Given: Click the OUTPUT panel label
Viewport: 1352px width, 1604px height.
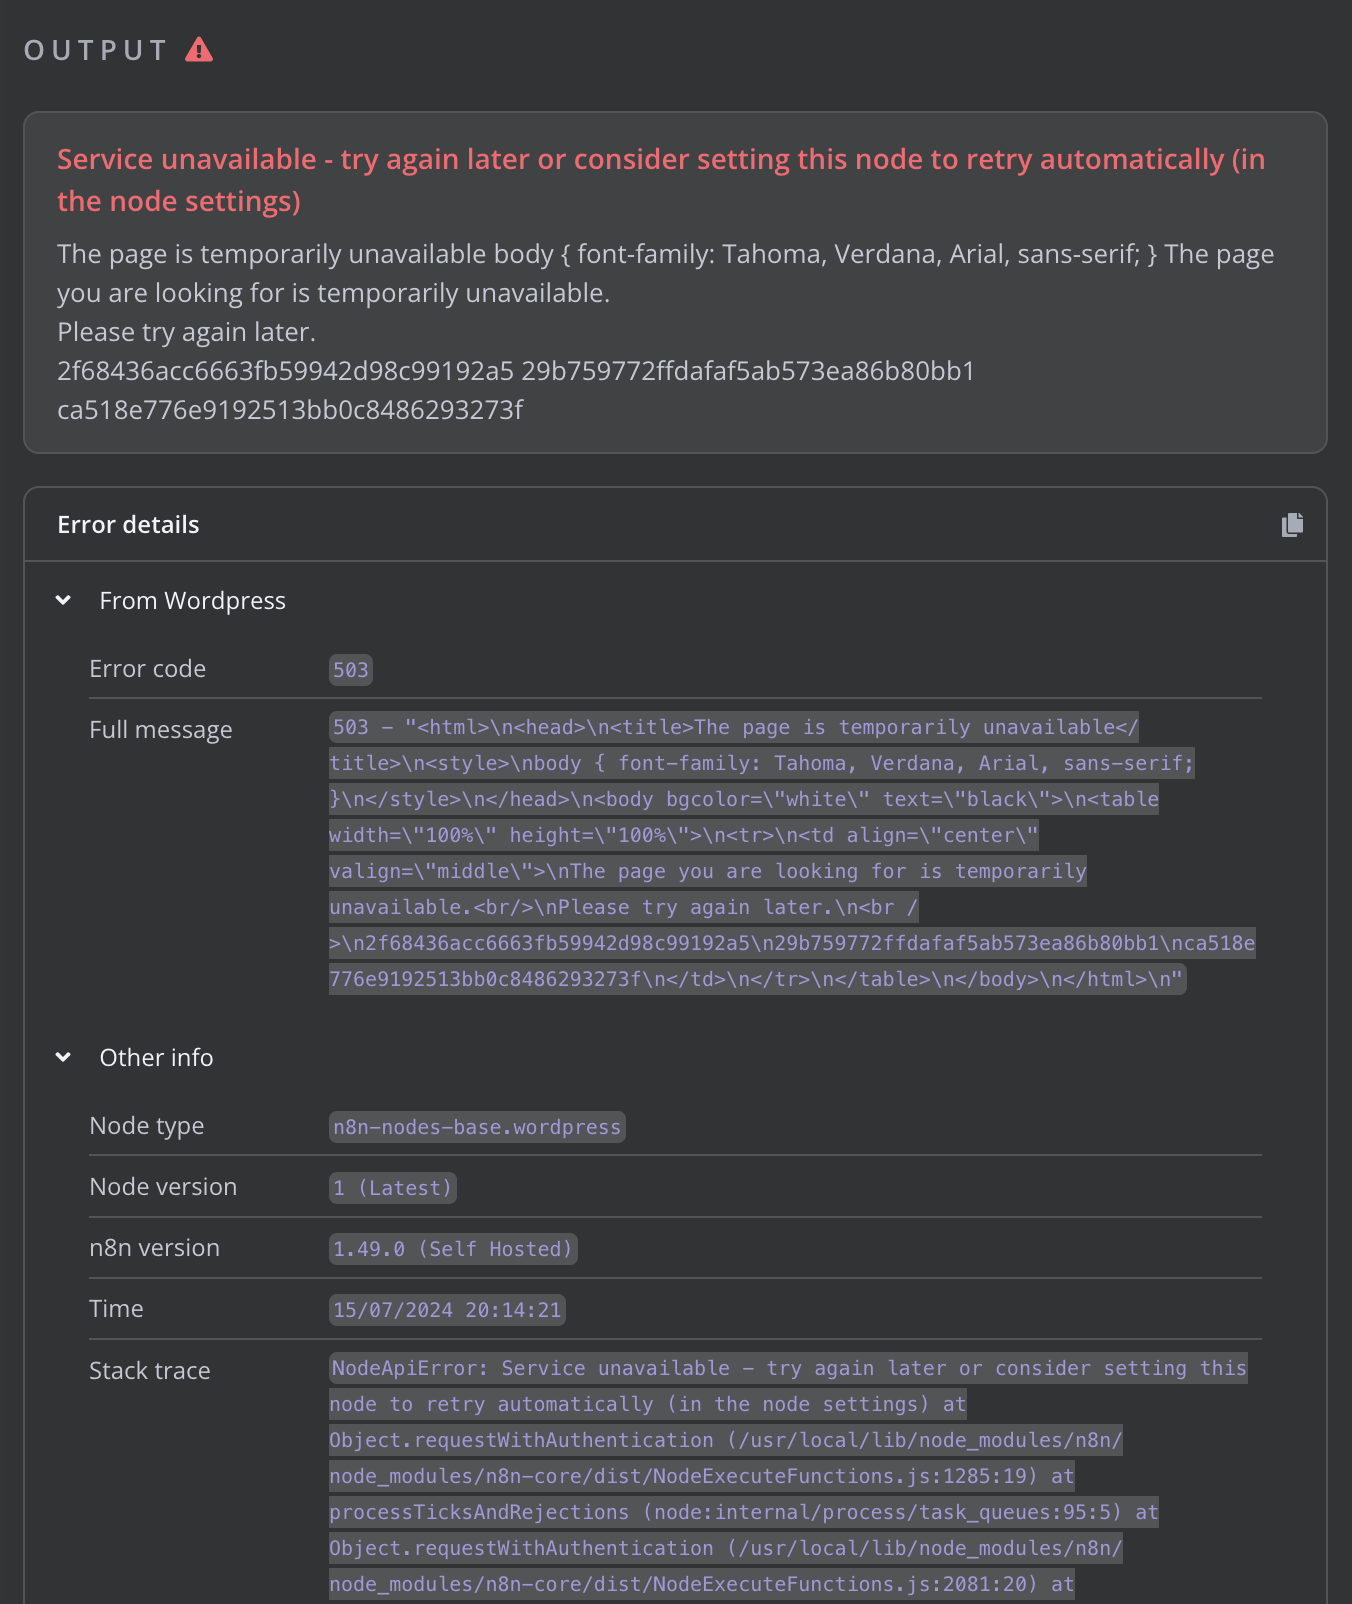Looking at the screenshot, I should (95, 48).
